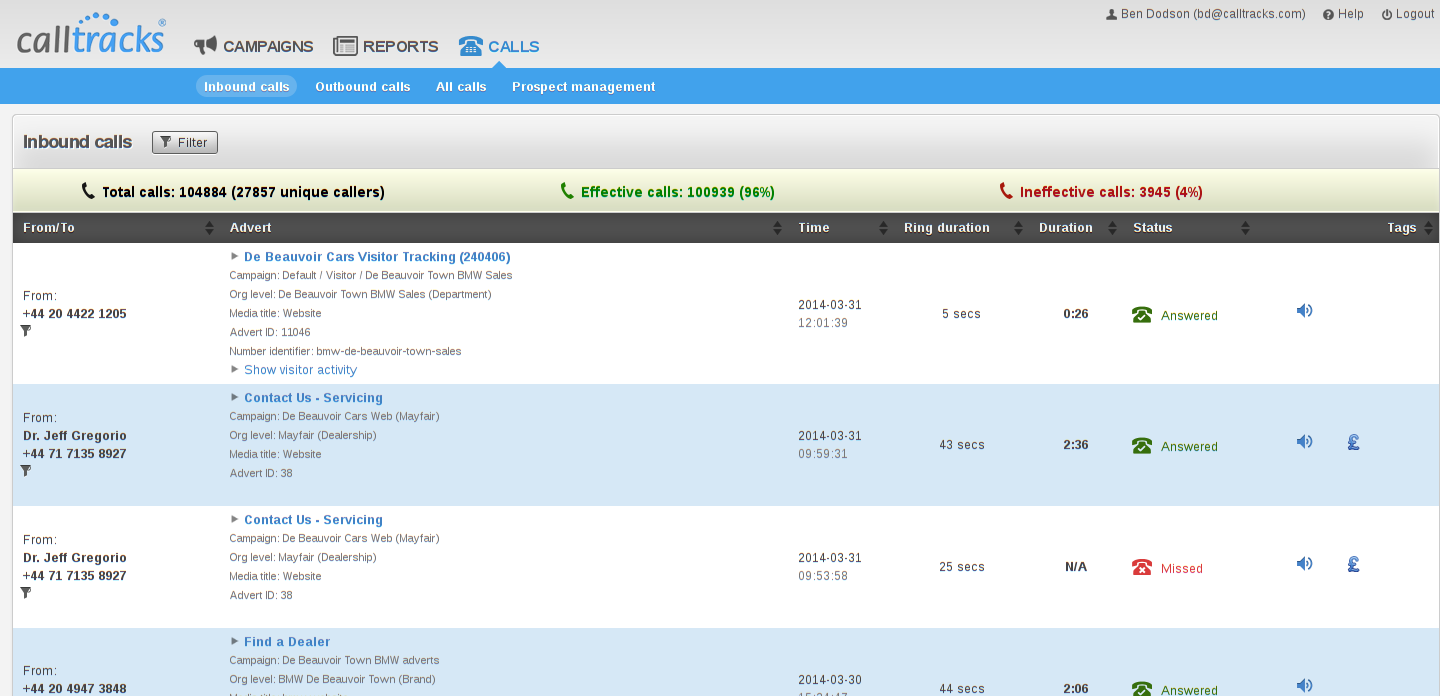Image resolution: width=1440 pixels, height=696 pixels.
Task: Click pound icon on missed call row
Action: pos(1353,564)
